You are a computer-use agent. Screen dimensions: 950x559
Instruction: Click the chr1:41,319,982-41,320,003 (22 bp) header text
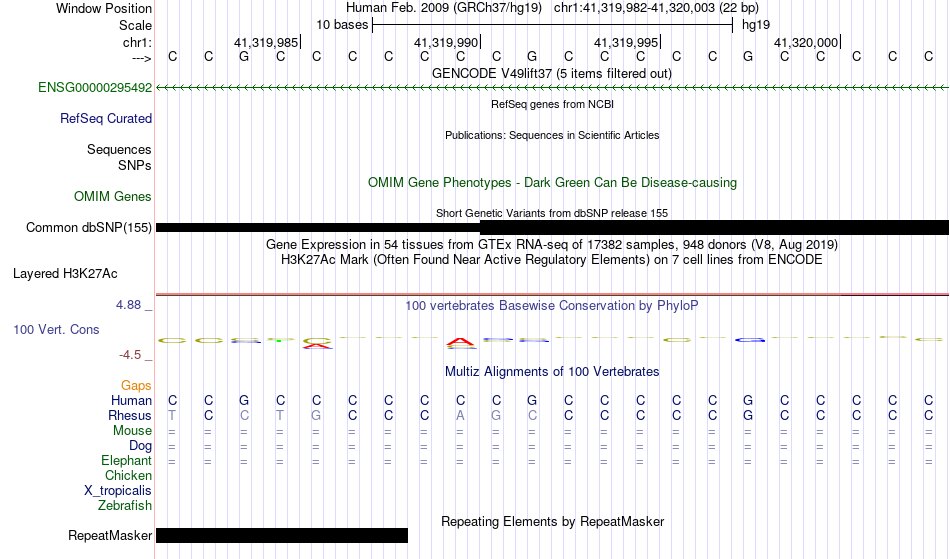(x=656, y=8)
